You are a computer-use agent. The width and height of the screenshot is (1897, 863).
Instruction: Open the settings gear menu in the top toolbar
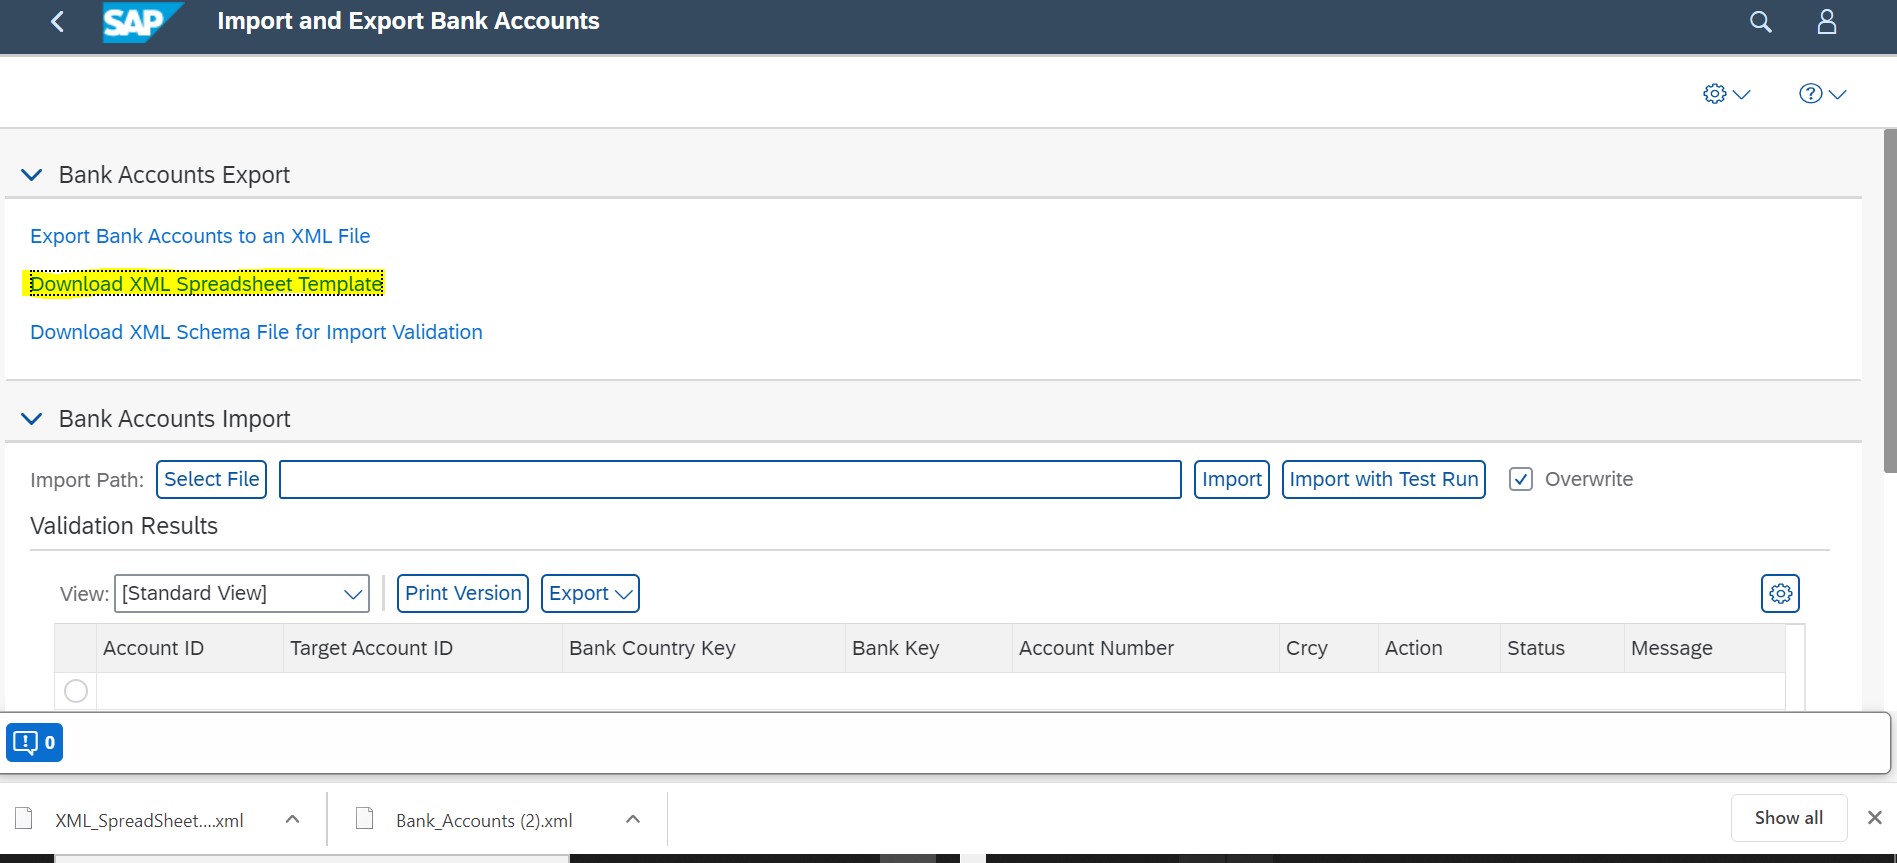pos(1725,94)
